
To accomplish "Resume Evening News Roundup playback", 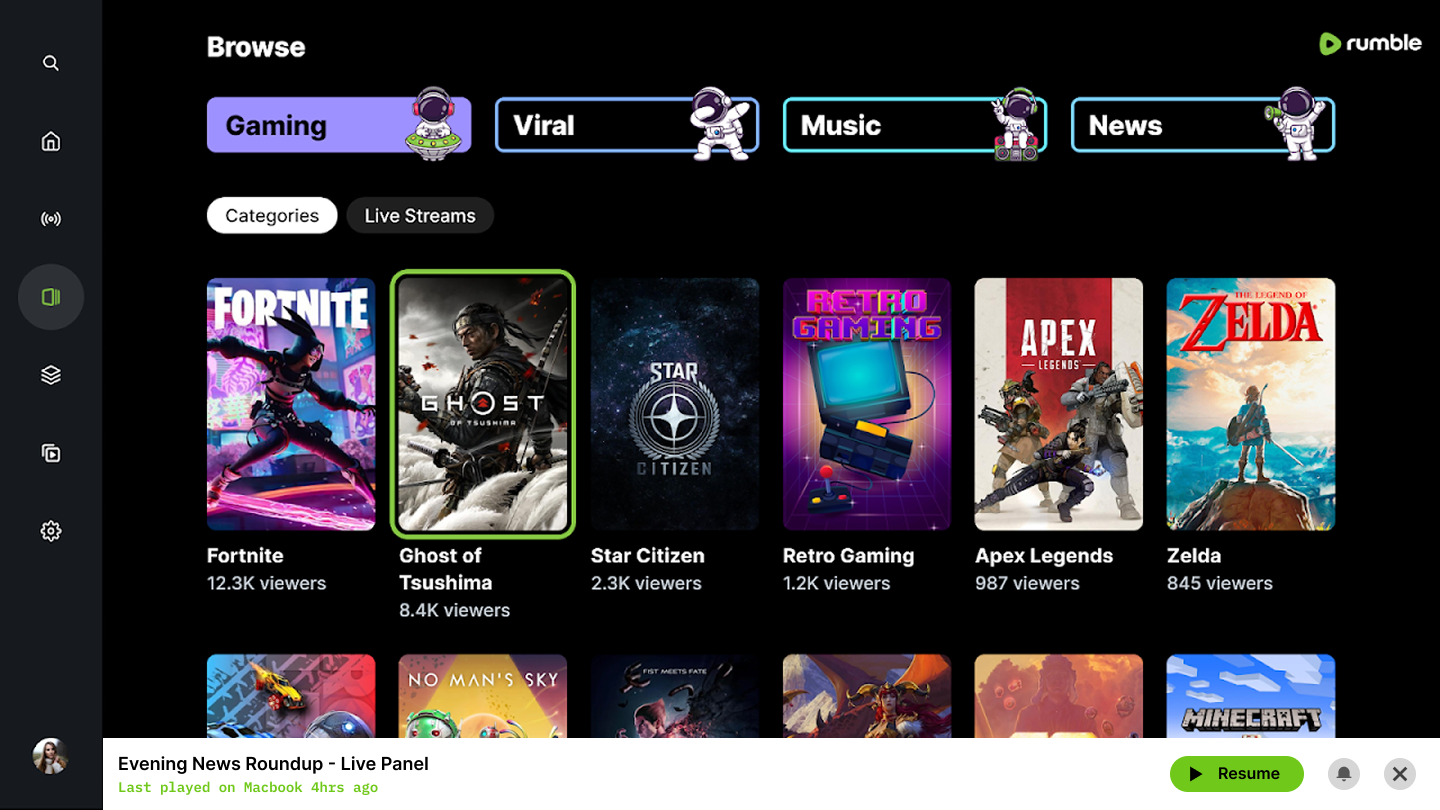I will 1237,774.
